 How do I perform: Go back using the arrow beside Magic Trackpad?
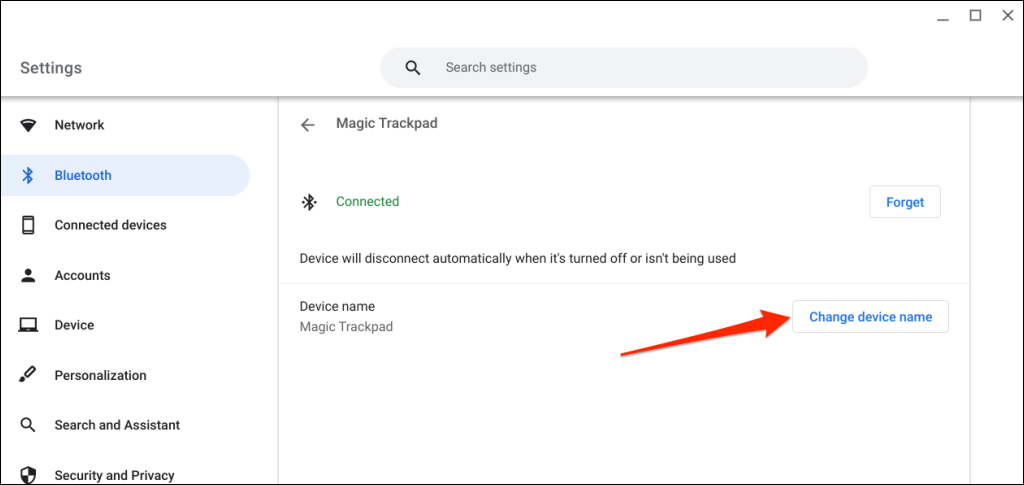pyautogui.click(x=308, y=125)
